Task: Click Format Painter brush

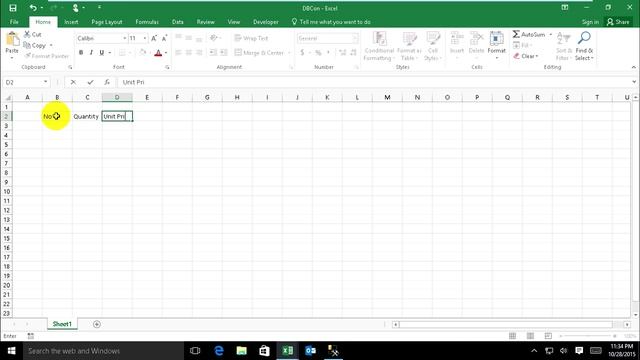Action: (x=46, y=56)
